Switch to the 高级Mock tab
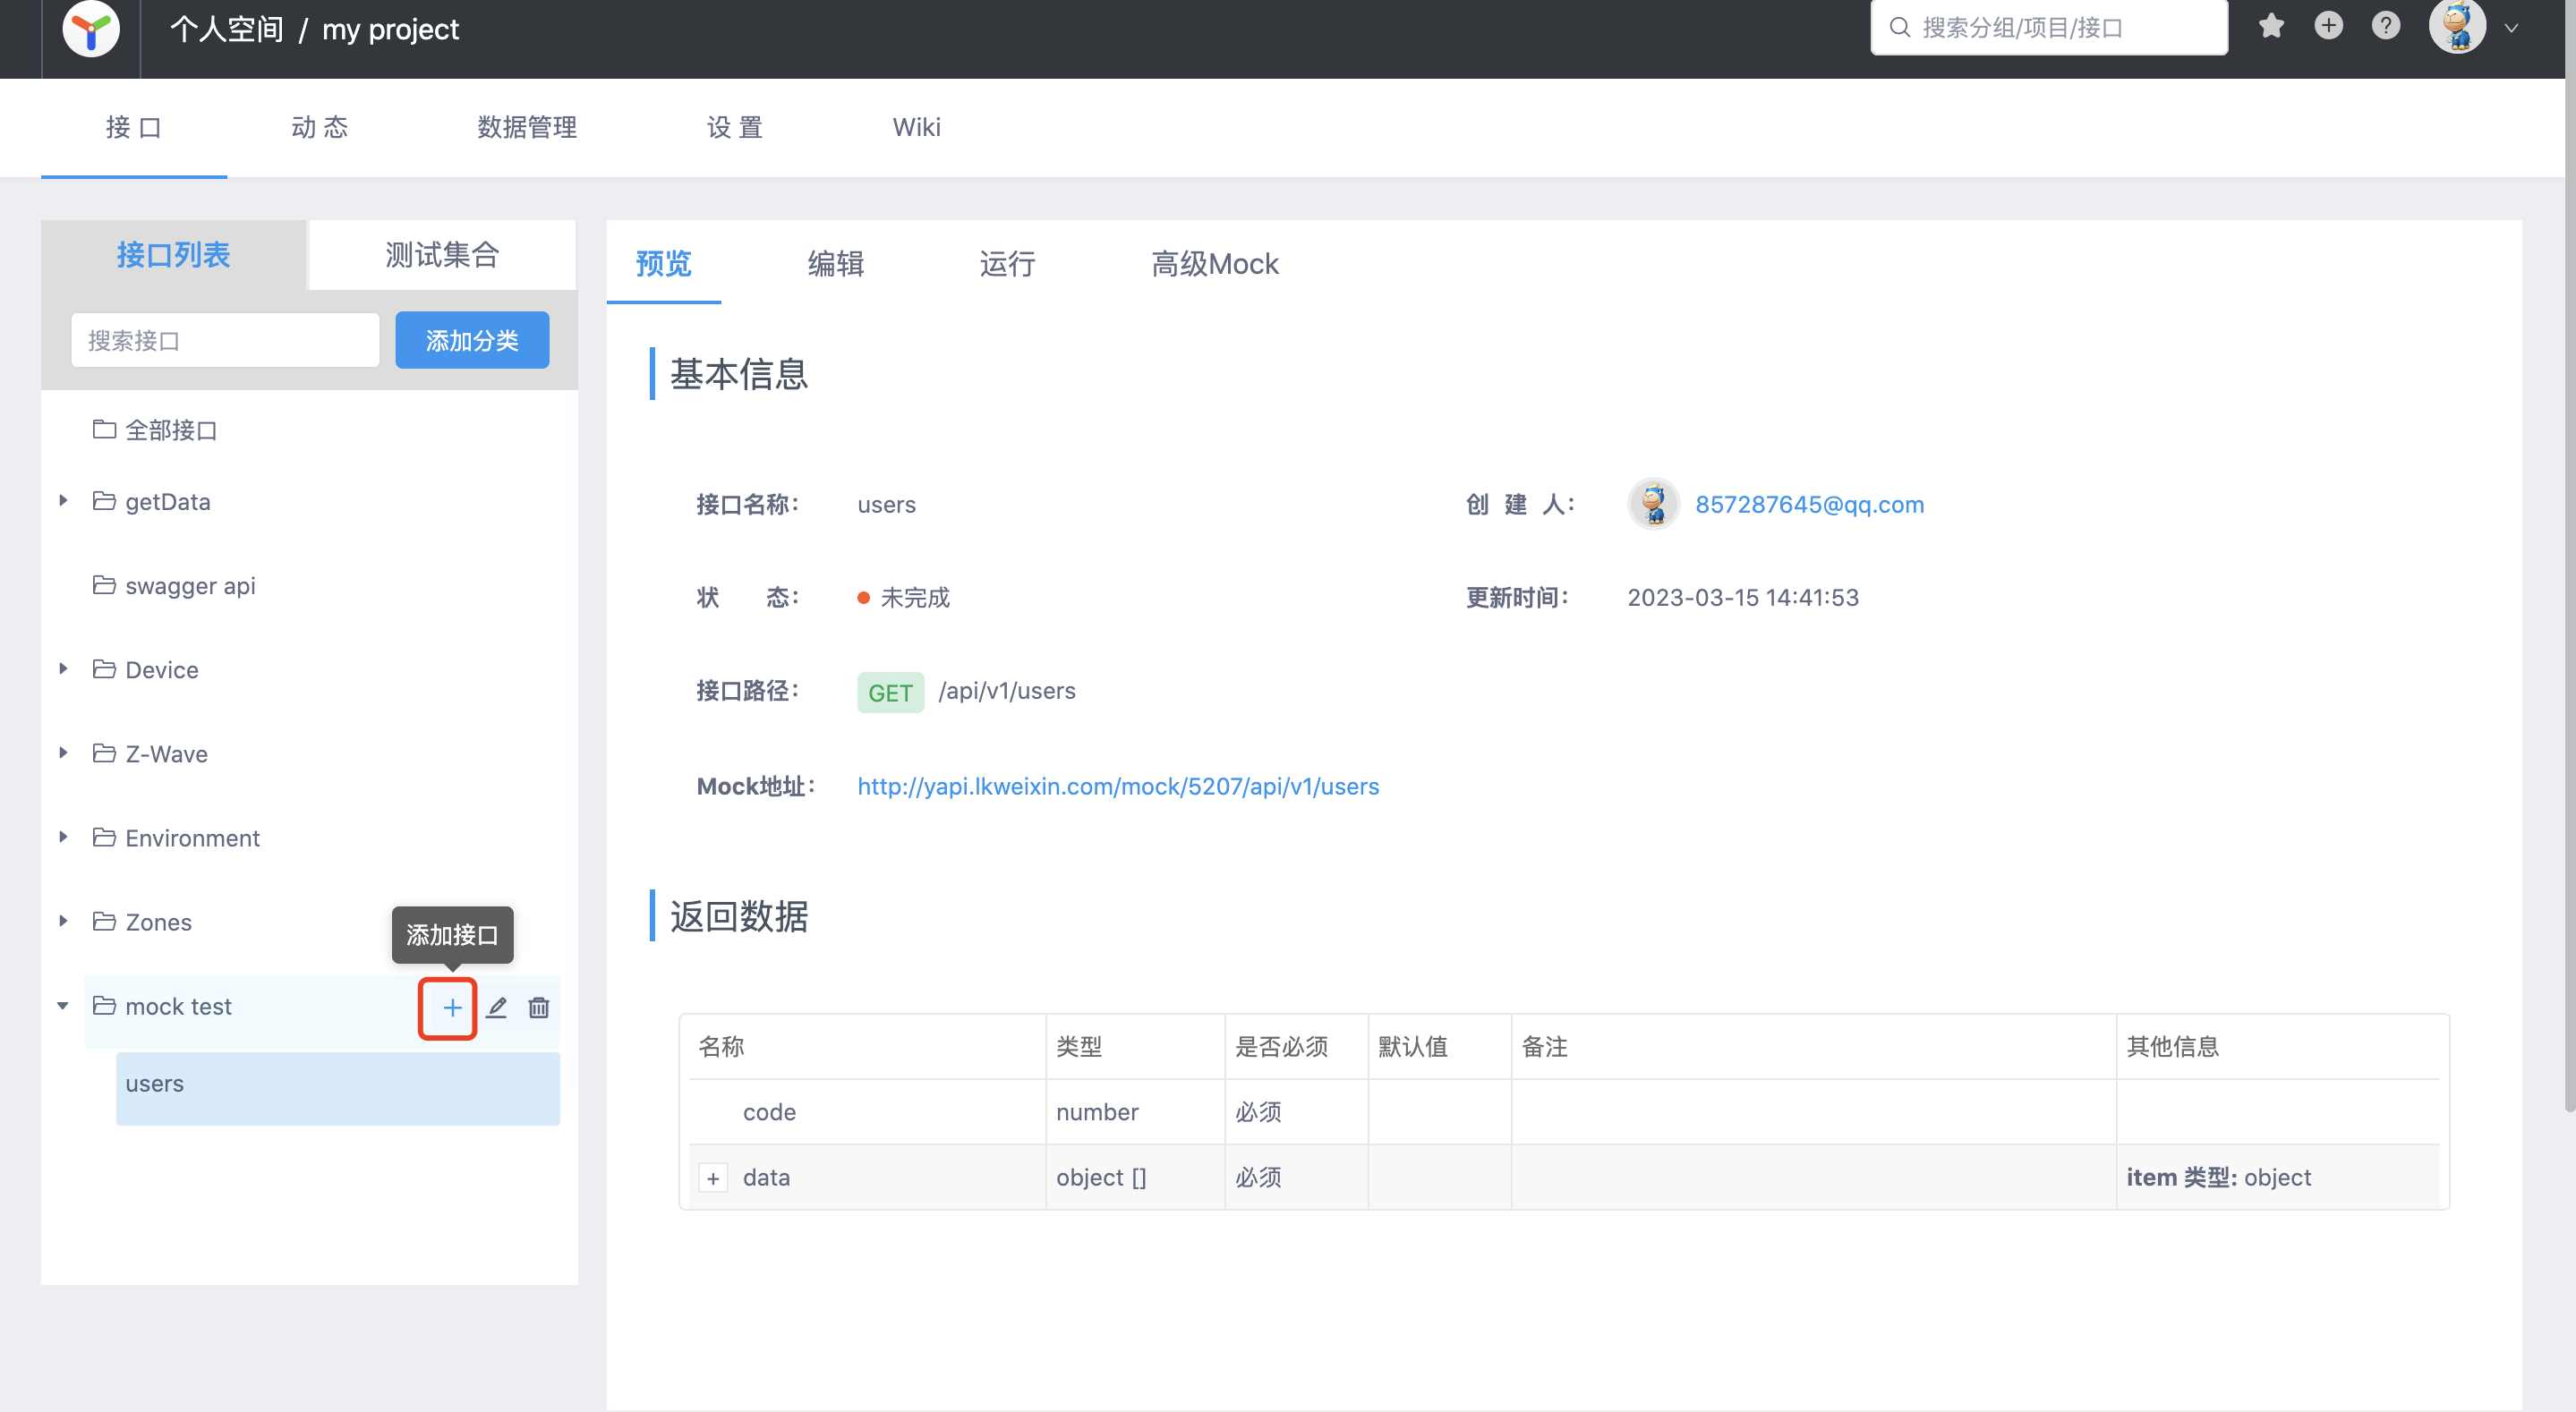Screen dimensions: 2576x1412 click(x=1215, y=264)
